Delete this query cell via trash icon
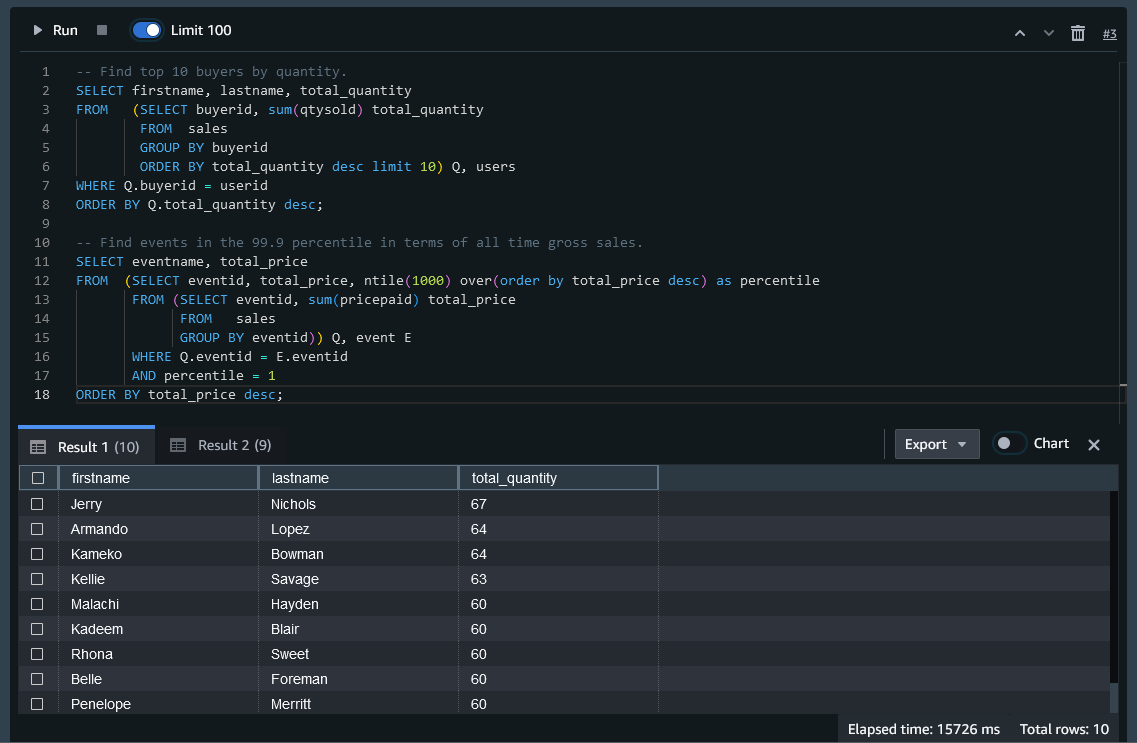 pyautogui.click(x=1078, y=33)
